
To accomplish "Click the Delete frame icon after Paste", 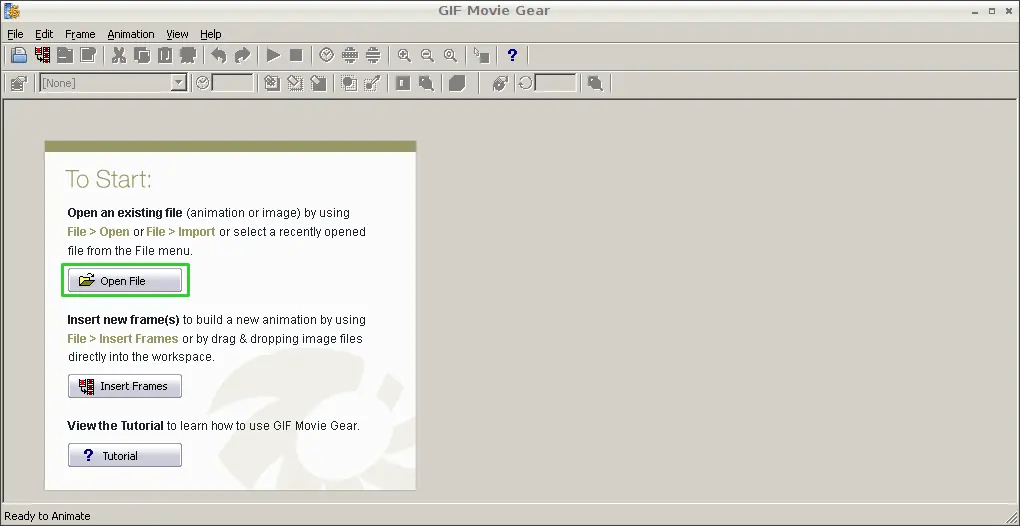I will (188, 55).
